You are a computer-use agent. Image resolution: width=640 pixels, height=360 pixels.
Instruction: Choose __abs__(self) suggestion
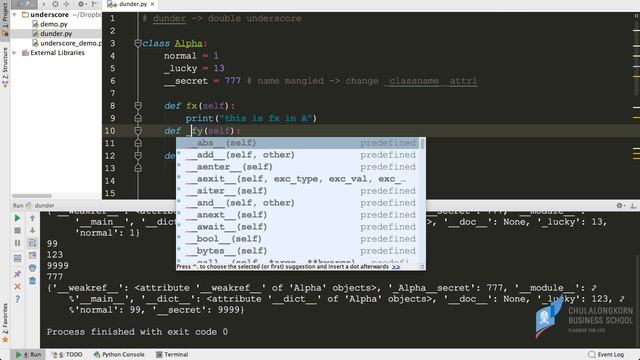pyautogui.click(x=298, y=143)
